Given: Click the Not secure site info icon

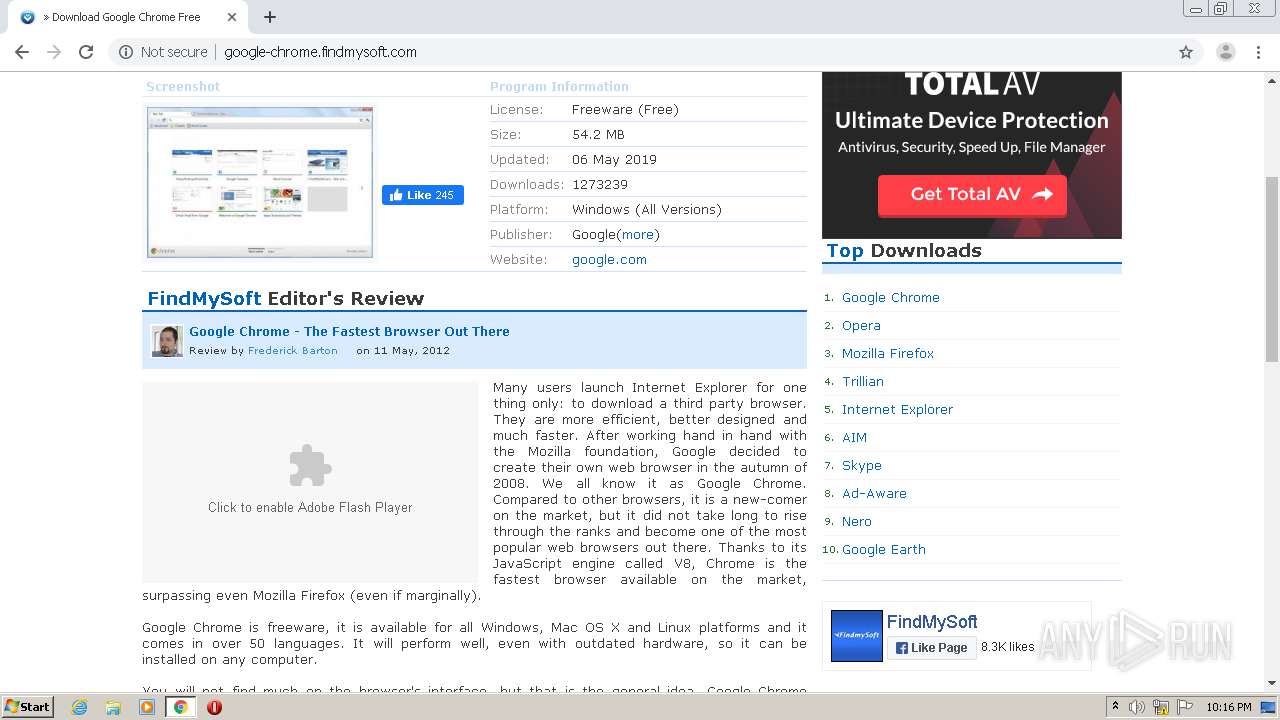Looking at the screenshot, I should (x=126, y=52).
